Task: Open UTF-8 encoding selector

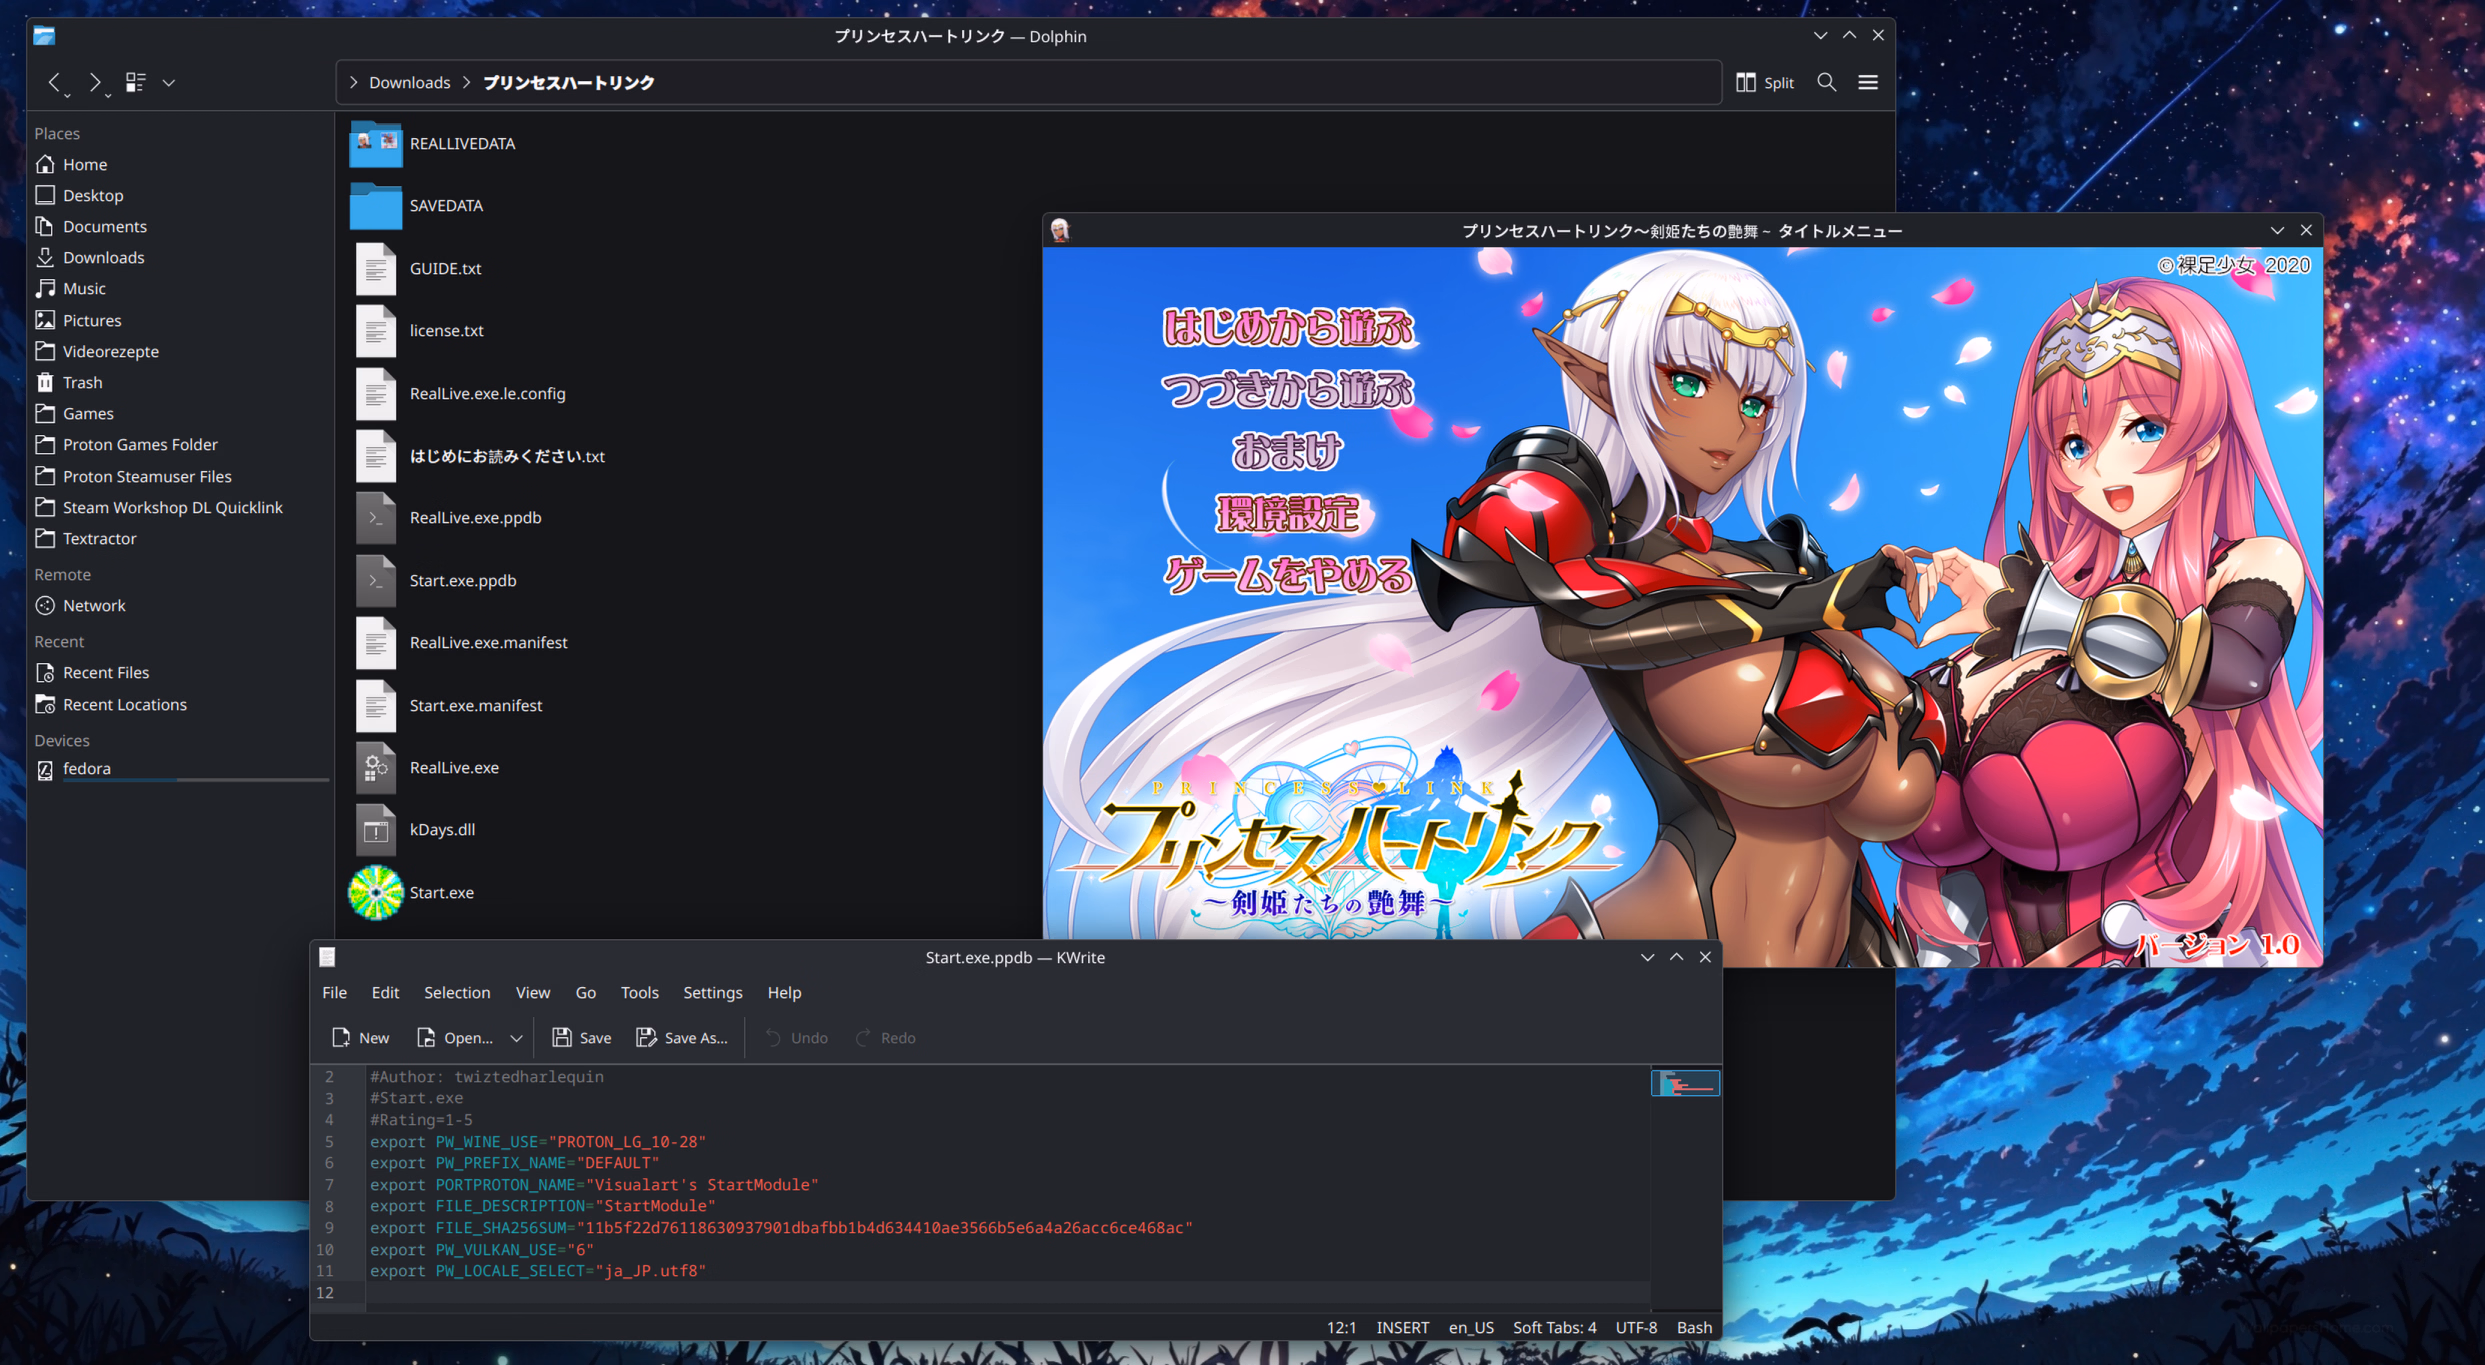Action: pos(1636,1327)
